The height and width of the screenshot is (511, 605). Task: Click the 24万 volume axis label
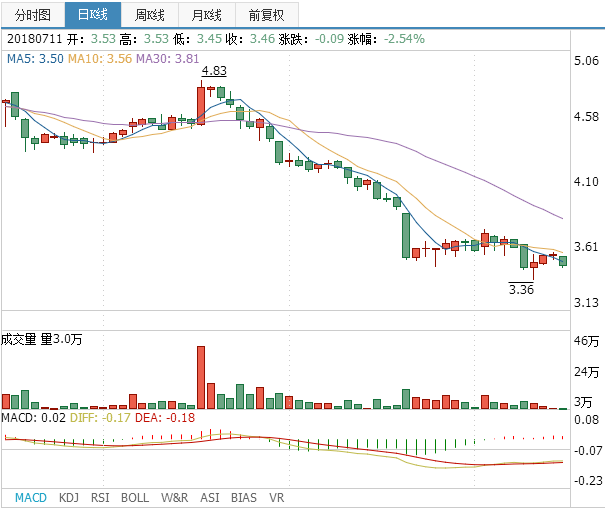[586, 372]
